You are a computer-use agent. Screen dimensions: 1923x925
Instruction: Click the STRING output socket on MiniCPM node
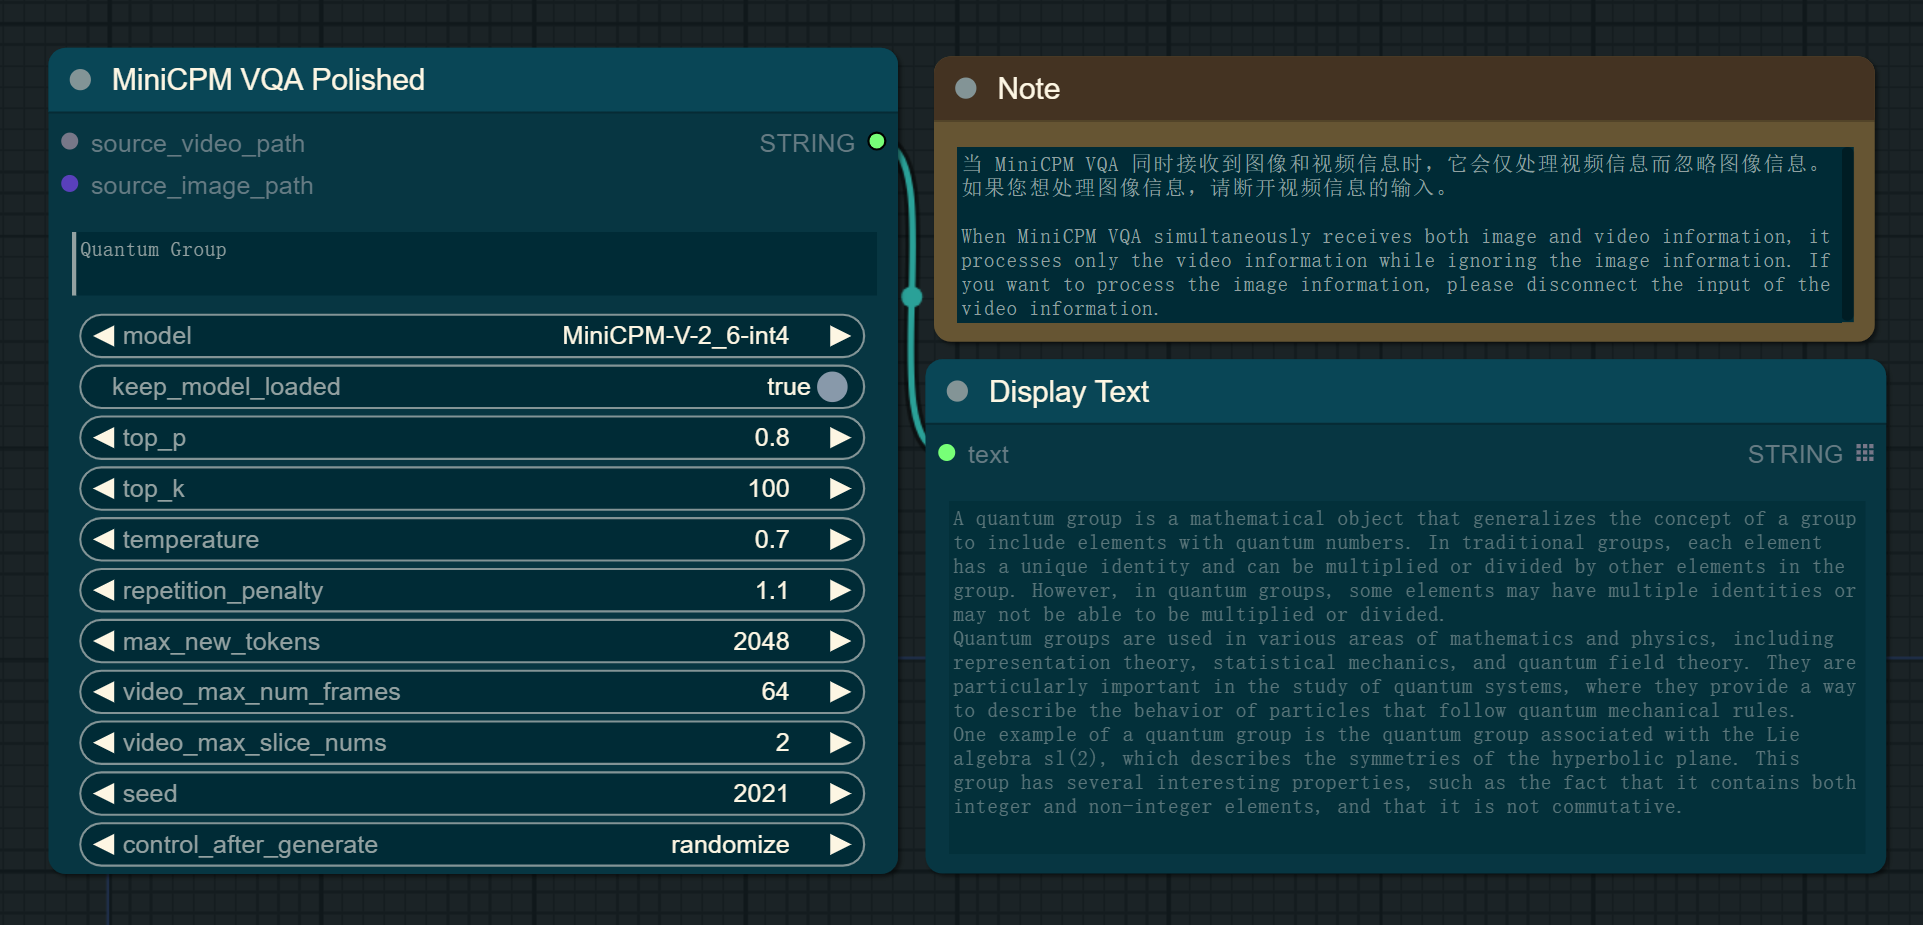877,142
